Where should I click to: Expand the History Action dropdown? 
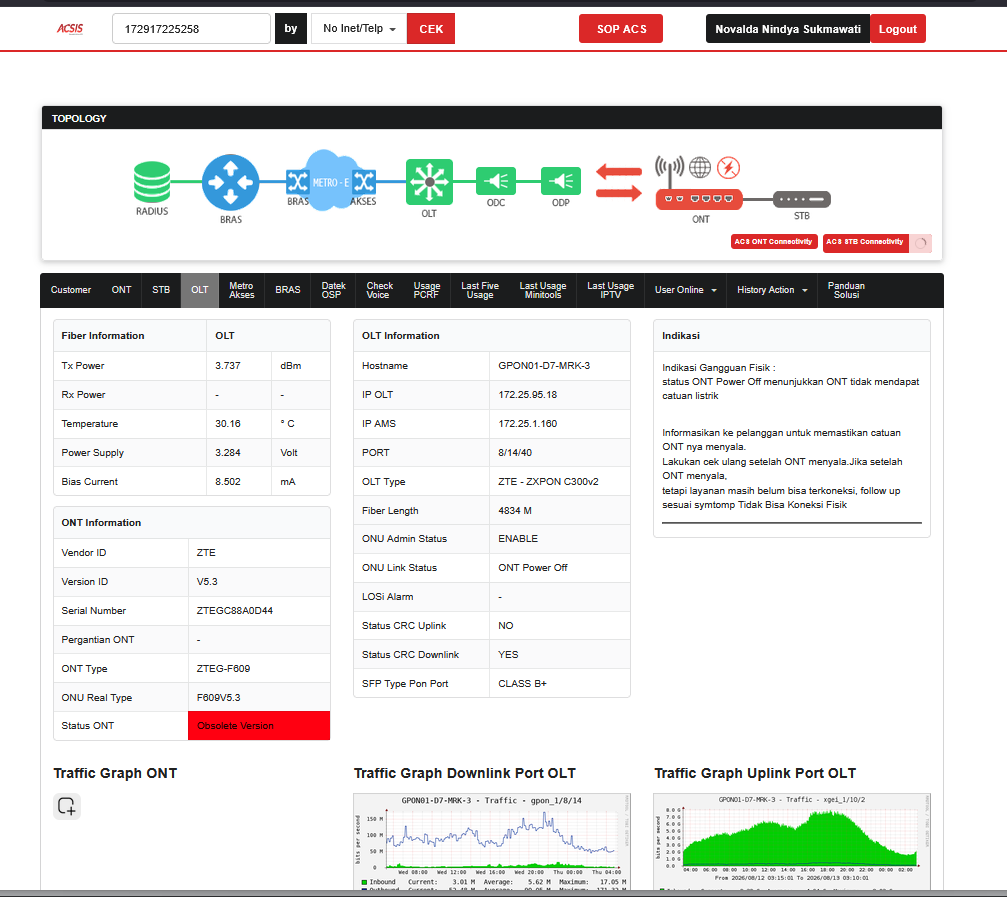click(772, 290)
